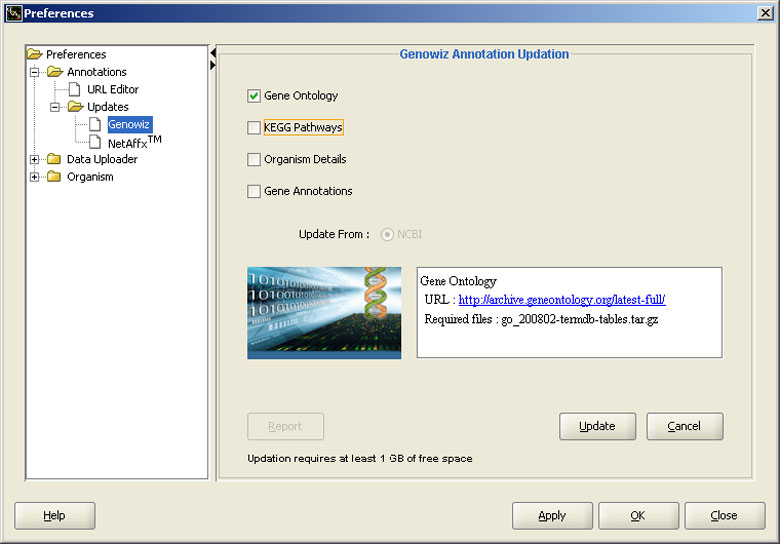
Task: Click the Updates open folder icon
Action: tap(75, 106)
